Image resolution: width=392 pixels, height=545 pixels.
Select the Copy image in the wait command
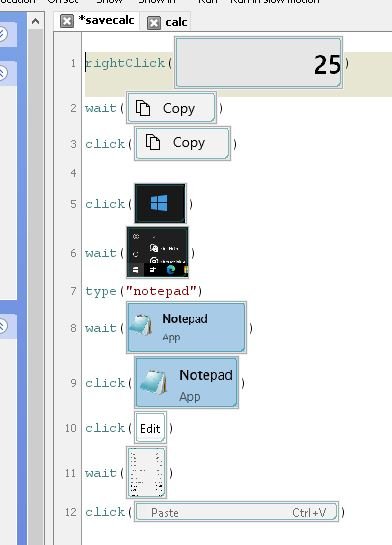[171, 108]
